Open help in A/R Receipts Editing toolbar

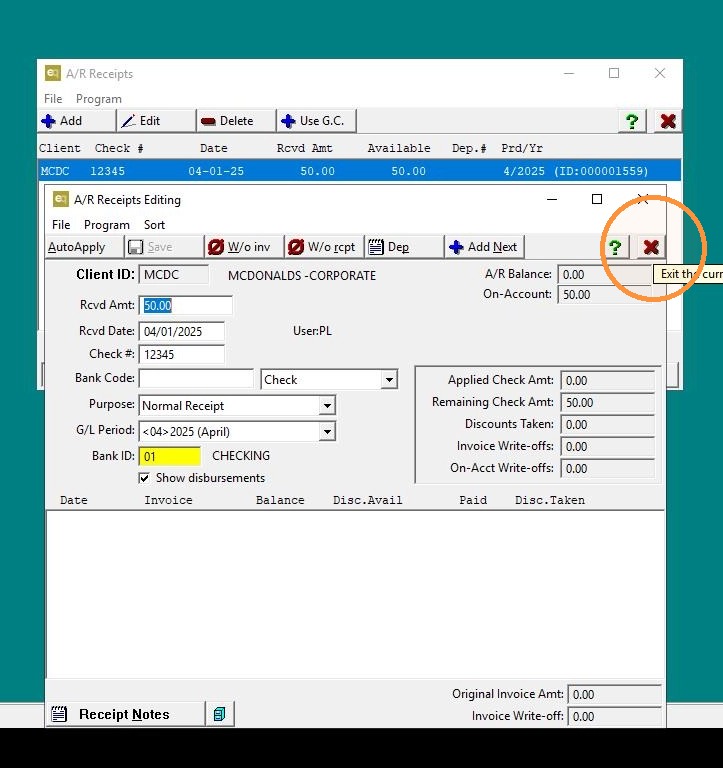click(615, 247)
